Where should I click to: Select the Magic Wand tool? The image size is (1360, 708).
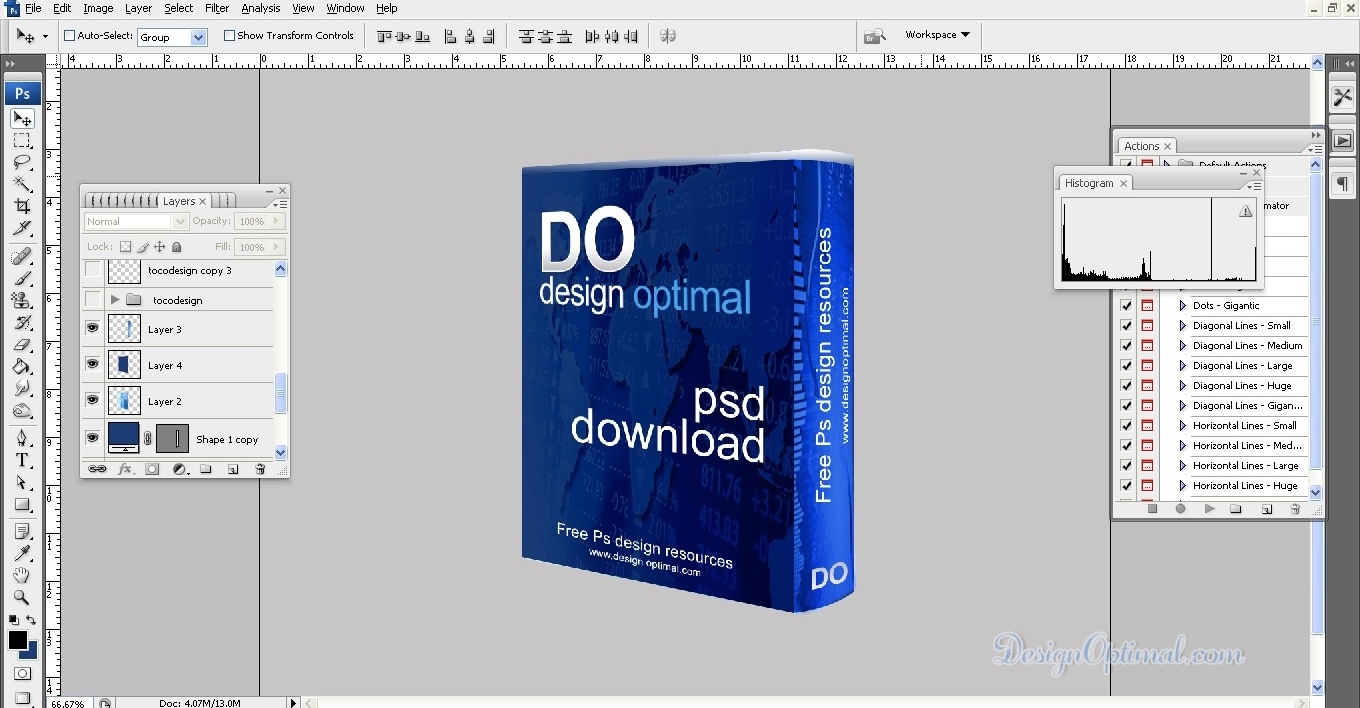(22, 184)
